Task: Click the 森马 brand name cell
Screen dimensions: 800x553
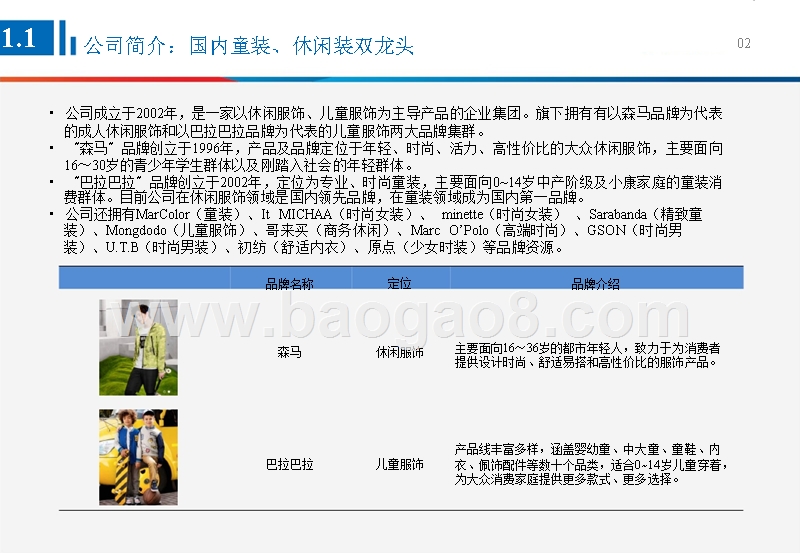Action: (289, 351)
